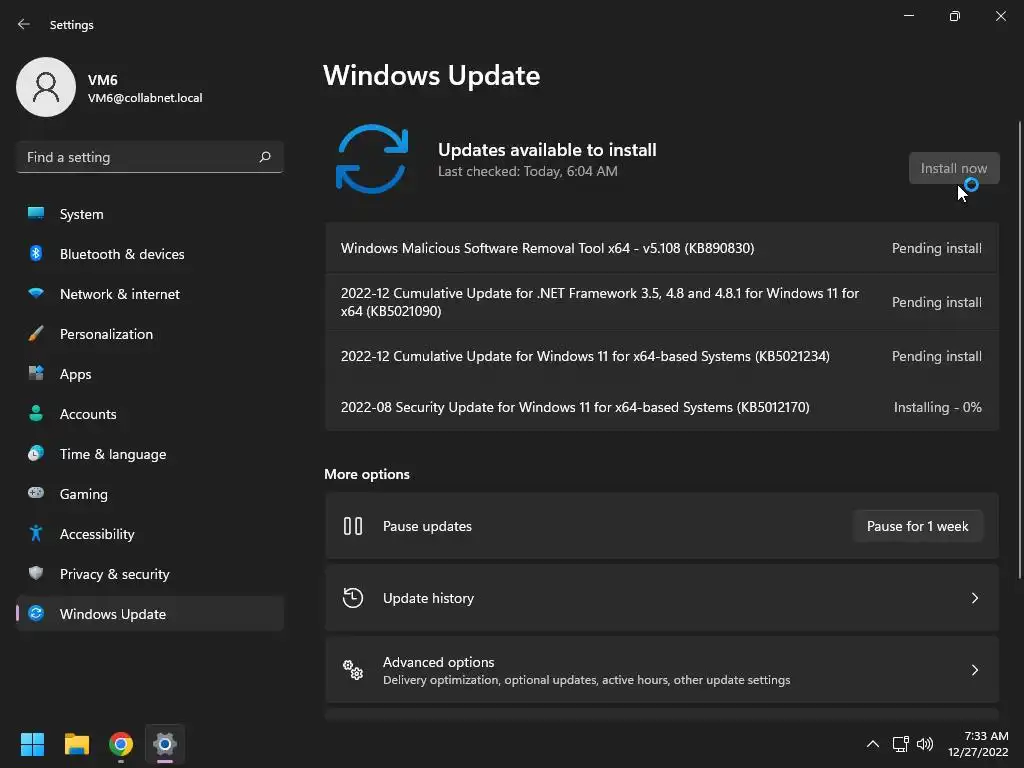The image size is (1024, 768).
Task: Click the back arrow in Settings header
Action: pyautogui.click(x=24, y=24)
